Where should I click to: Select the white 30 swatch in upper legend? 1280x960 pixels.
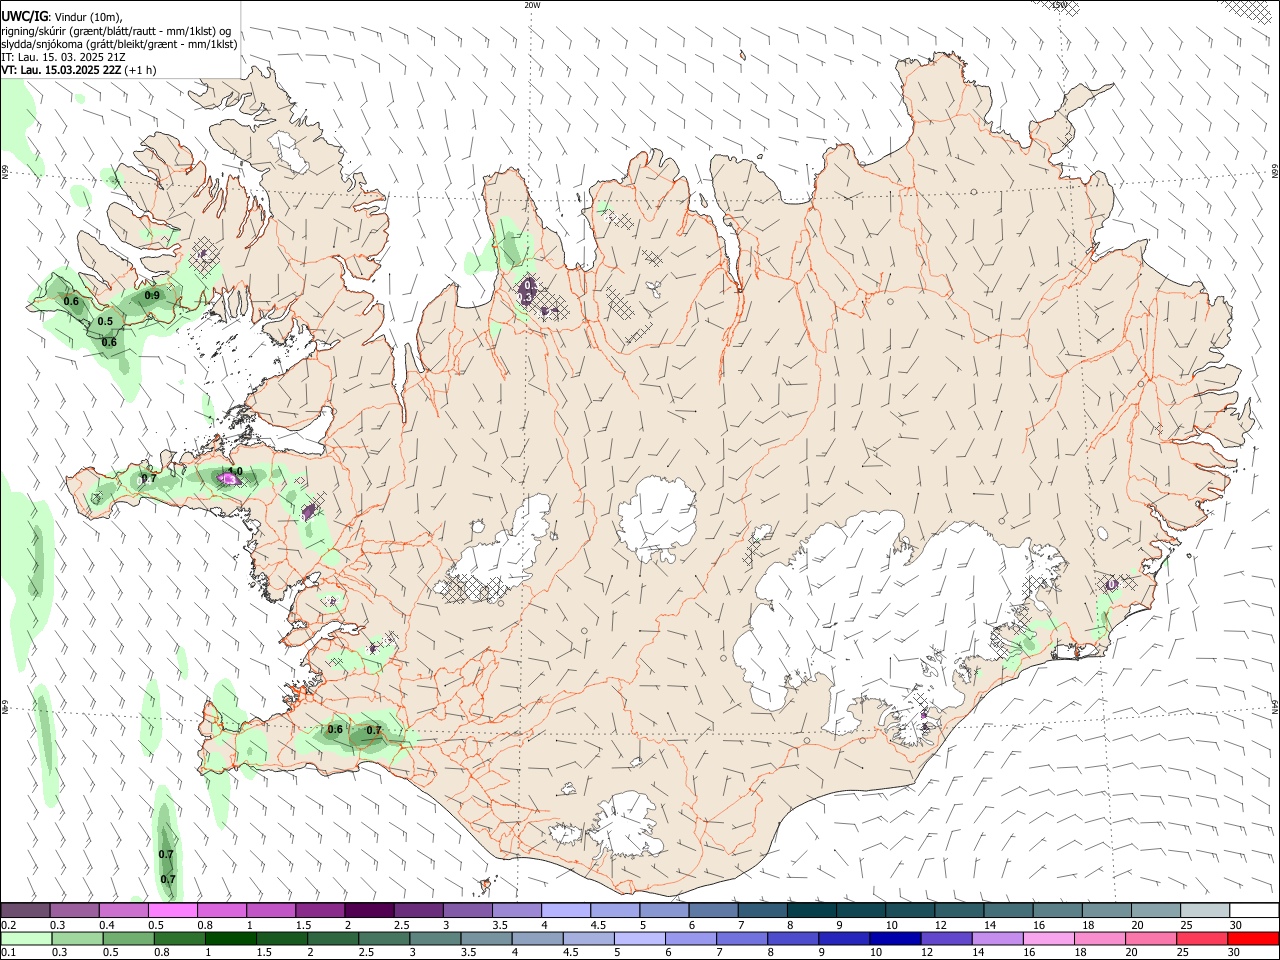[x=1254, y=910]
